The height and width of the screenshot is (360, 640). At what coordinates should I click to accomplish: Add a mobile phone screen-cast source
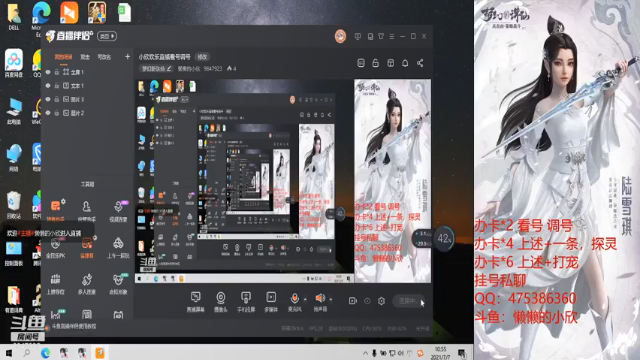(246, 302)
